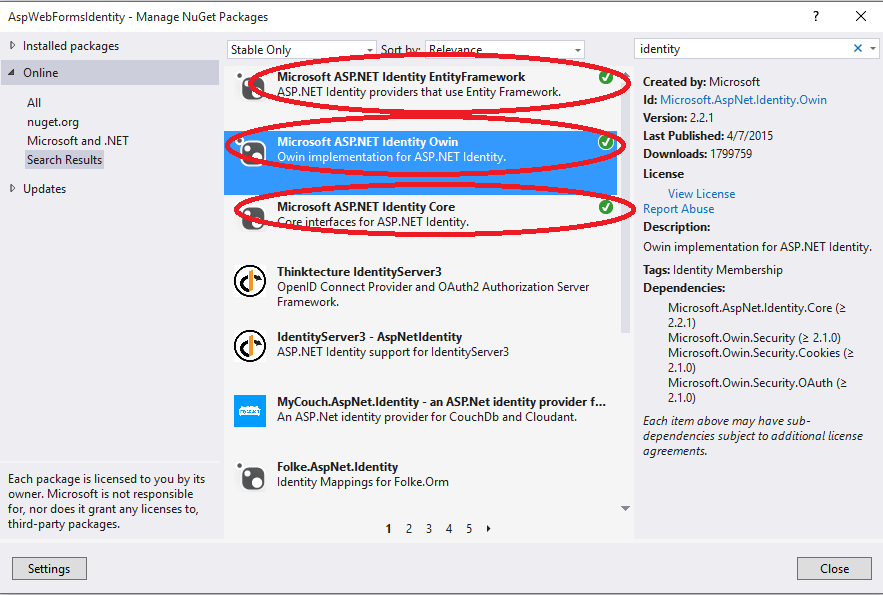Click the Tags: Identity Membership text

[x=713, y=270]
